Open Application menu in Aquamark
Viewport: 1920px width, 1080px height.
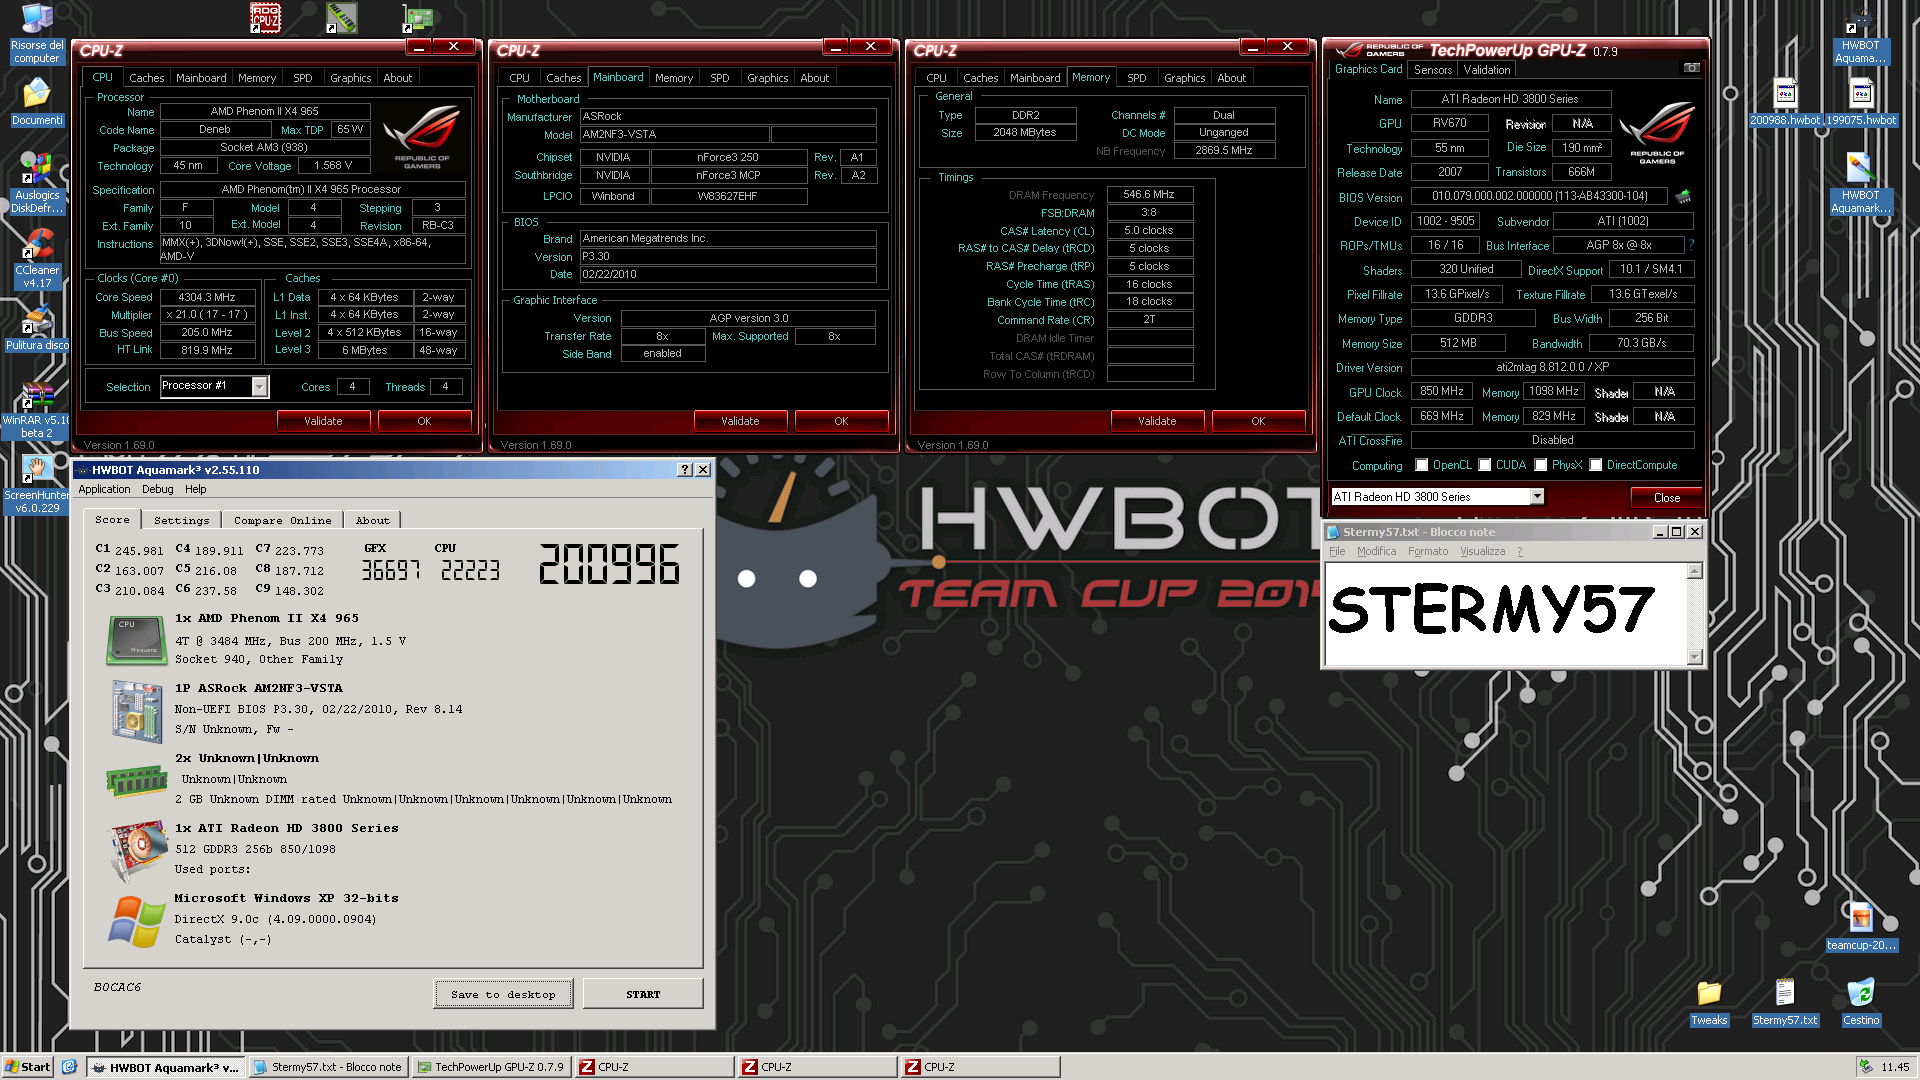click(104, 489)
